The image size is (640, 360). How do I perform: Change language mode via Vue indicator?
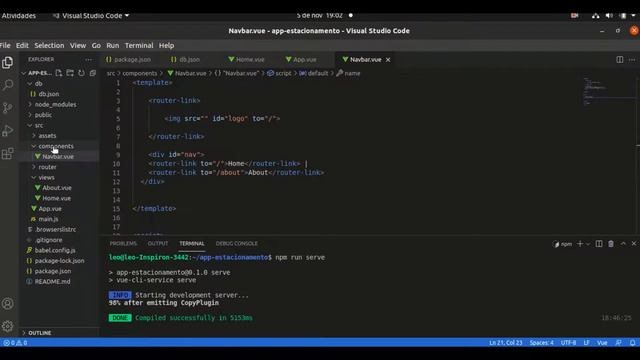click(602, 342)
